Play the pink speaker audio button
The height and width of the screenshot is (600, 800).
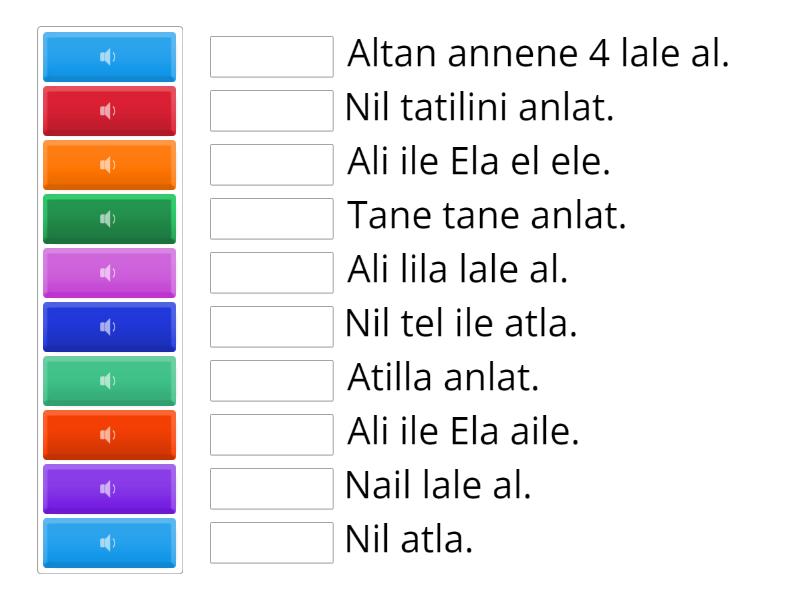tap(109, 273)
